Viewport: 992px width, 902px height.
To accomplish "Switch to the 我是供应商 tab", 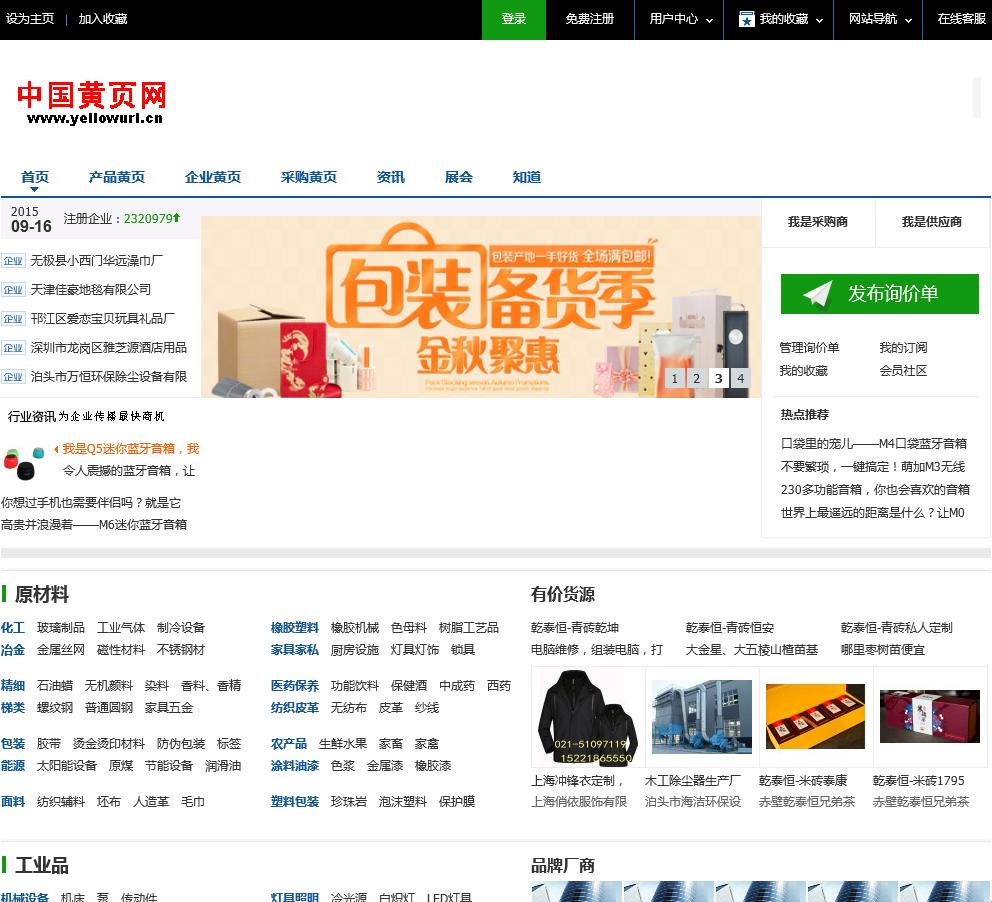I will pos(932,222).
